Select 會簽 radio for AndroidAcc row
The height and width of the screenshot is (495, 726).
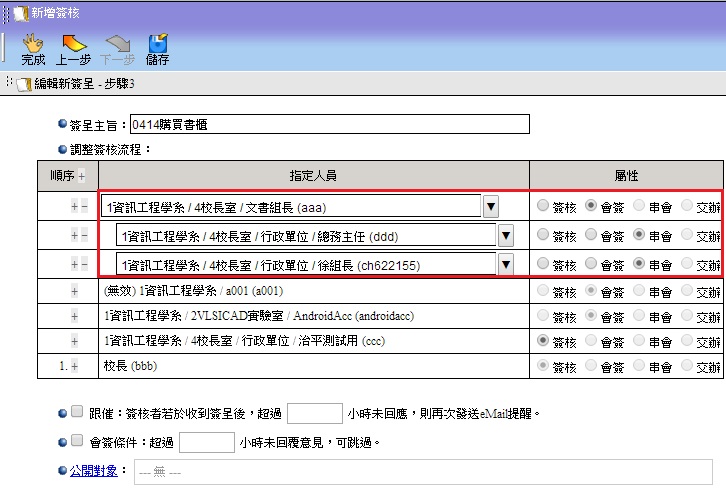[x=591, y=315]
